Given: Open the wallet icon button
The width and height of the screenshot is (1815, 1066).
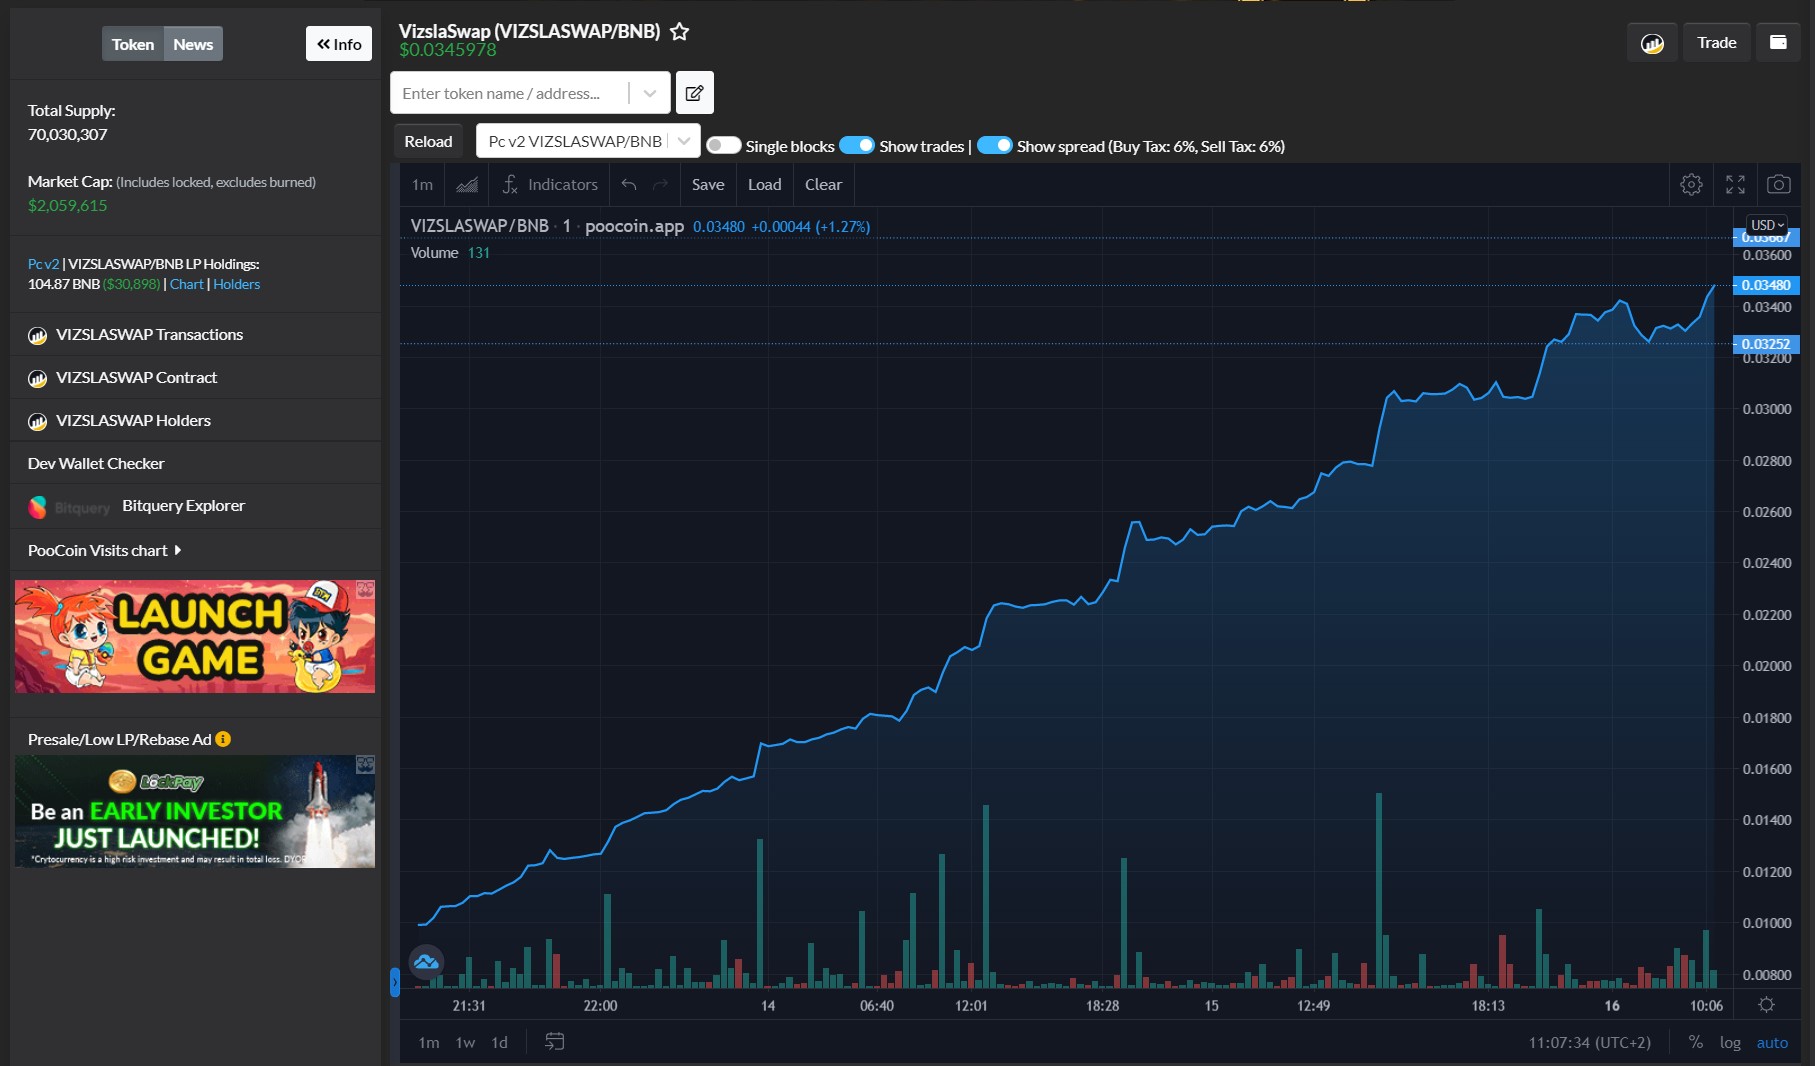Looking at the screenshot, I should (x=1778, y=42).
